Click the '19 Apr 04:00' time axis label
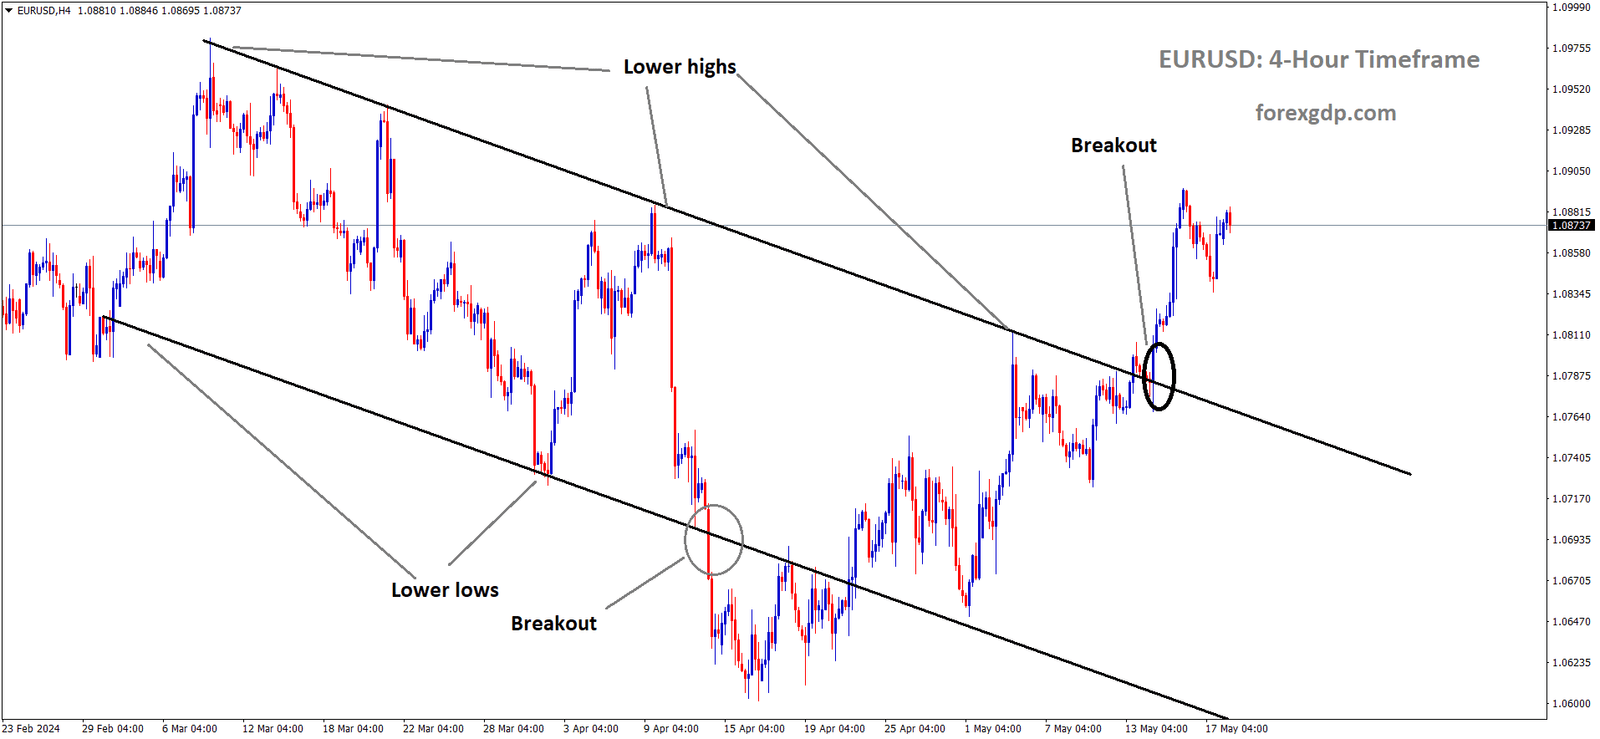 point(835,729)
